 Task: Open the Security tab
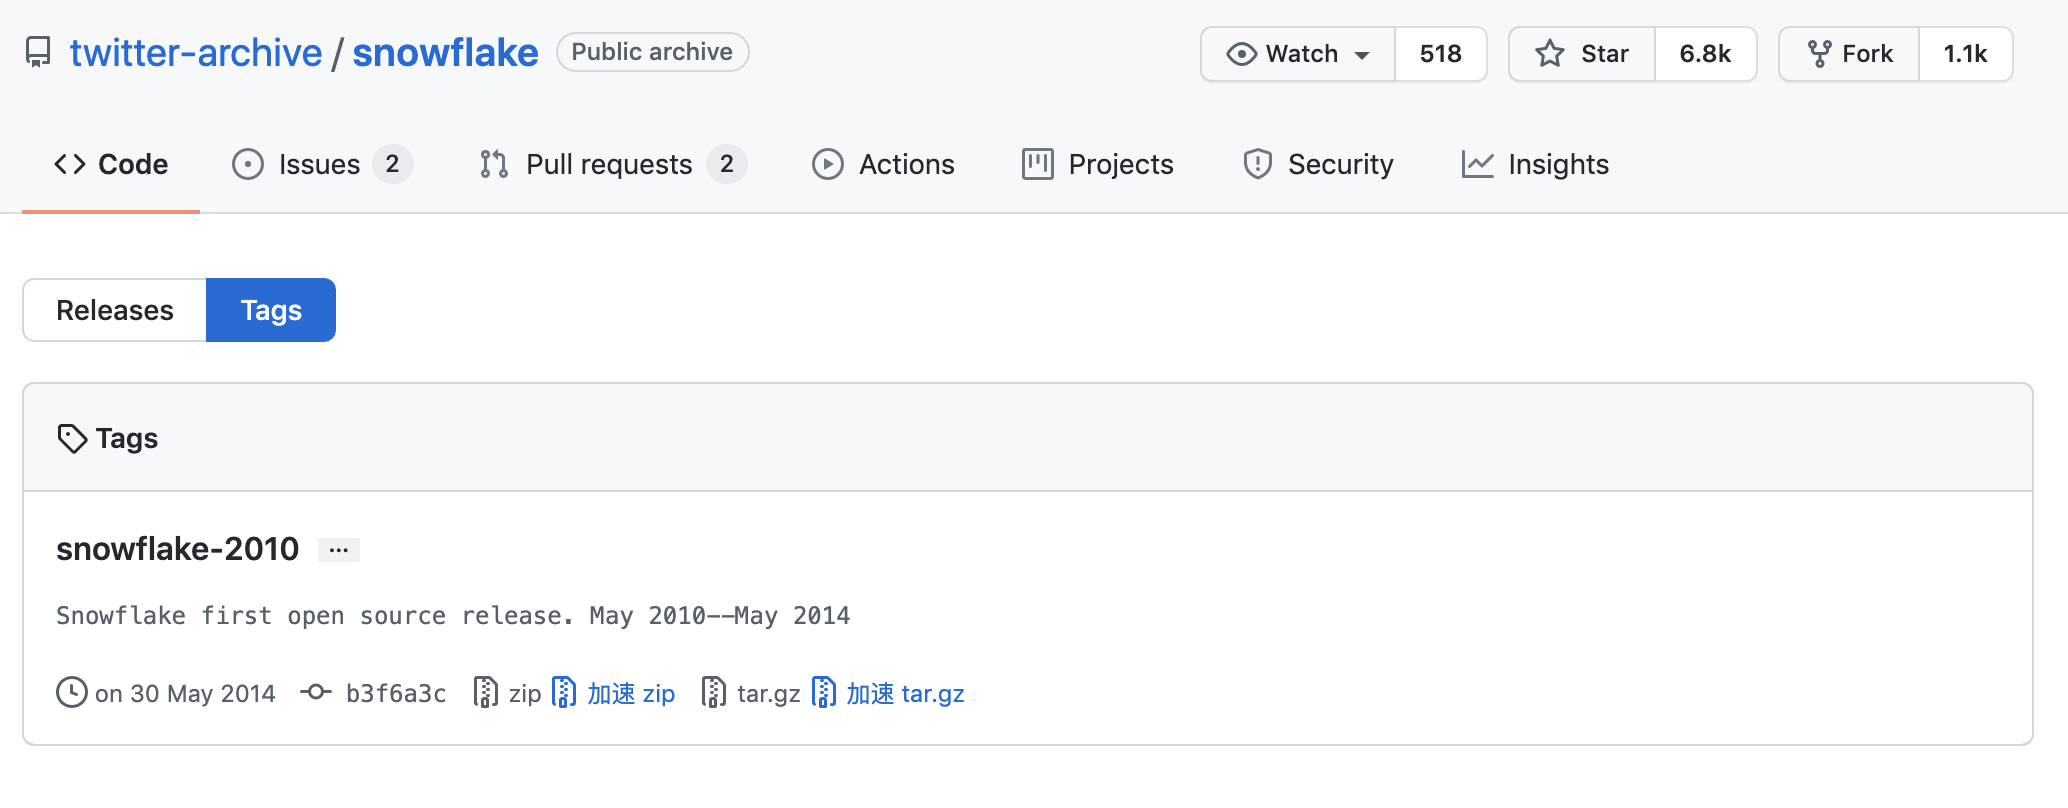1318,164
